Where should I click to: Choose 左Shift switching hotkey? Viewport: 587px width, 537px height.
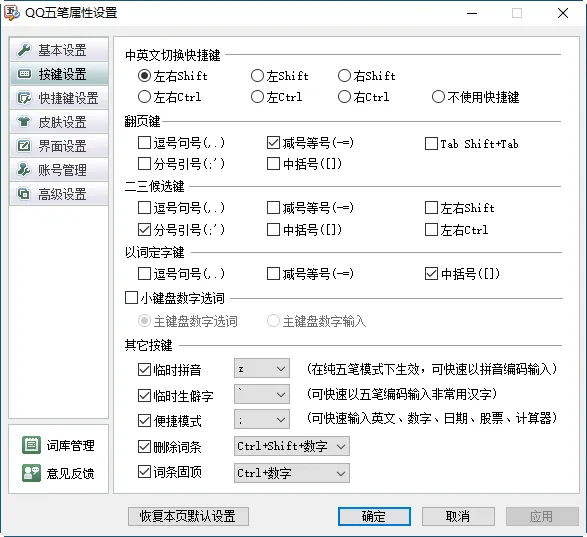(258, 76)
